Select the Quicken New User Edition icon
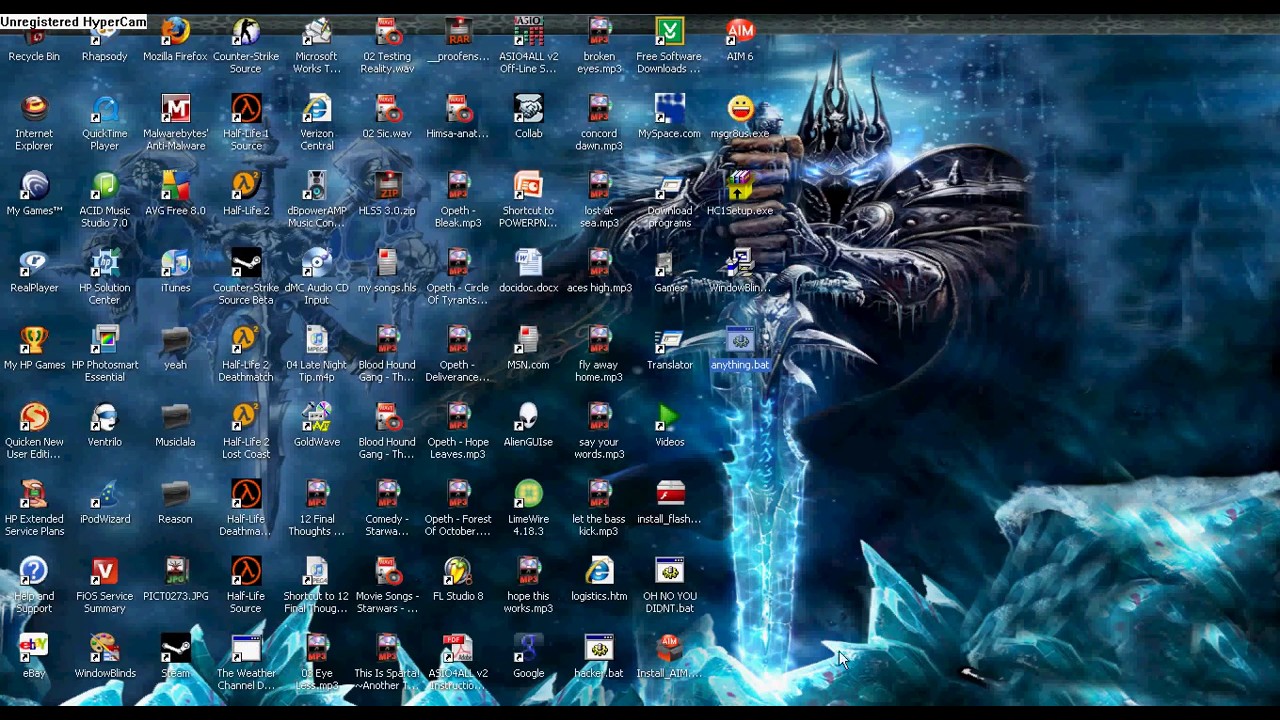Viewport: 1280px width, 720px height. point(34,430)
